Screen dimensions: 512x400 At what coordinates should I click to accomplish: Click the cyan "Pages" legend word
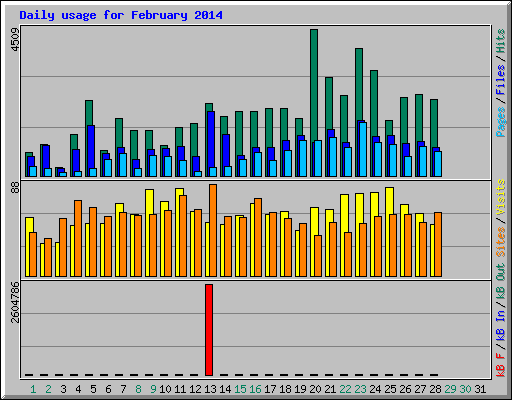(x=501, y=122)
